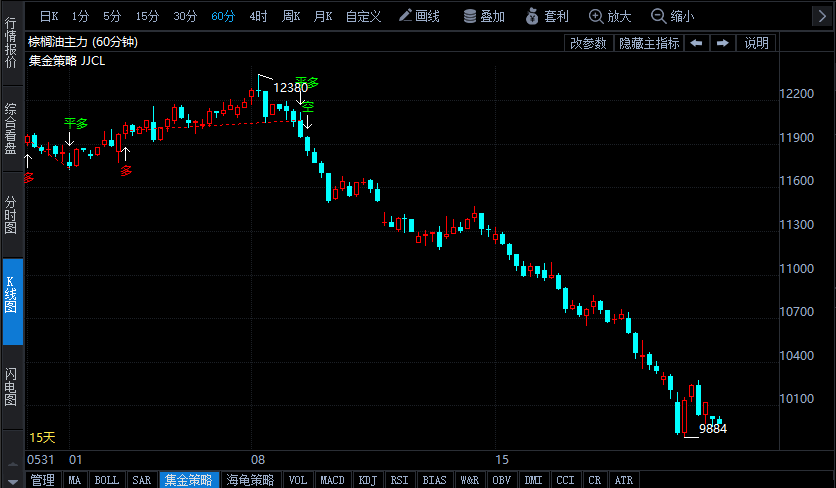This screenshot has width=836, height=488.
Task: Open 闪电图 sidebar panel
Action: tap(11, 387)
